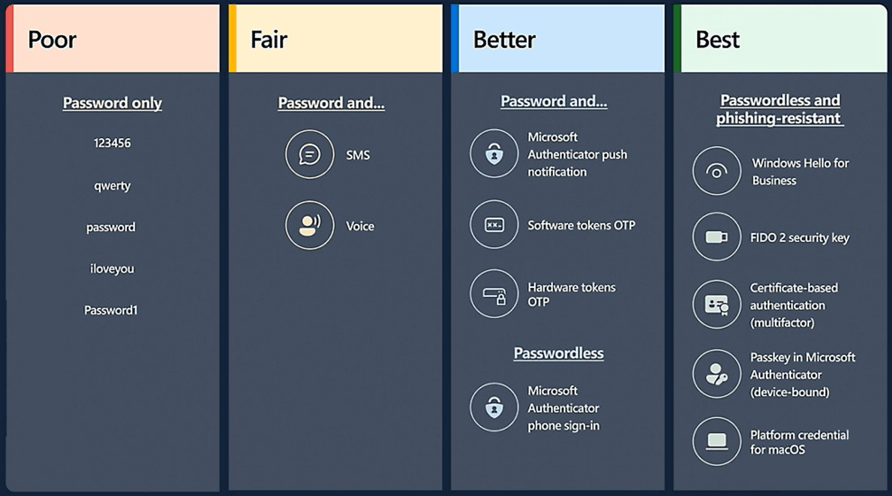Image resolution: width=892 pixels, height=496 pixels.
Task: Open the "Password only" underlined heading
Action: click(112, 103)
